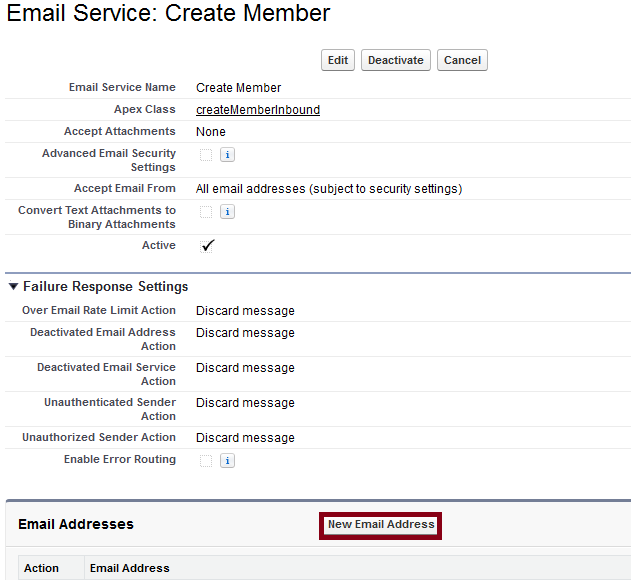The image size is (631, 580).
Task: Show info for Convert Text Attachments option
Action: click(x=227, y=212)
